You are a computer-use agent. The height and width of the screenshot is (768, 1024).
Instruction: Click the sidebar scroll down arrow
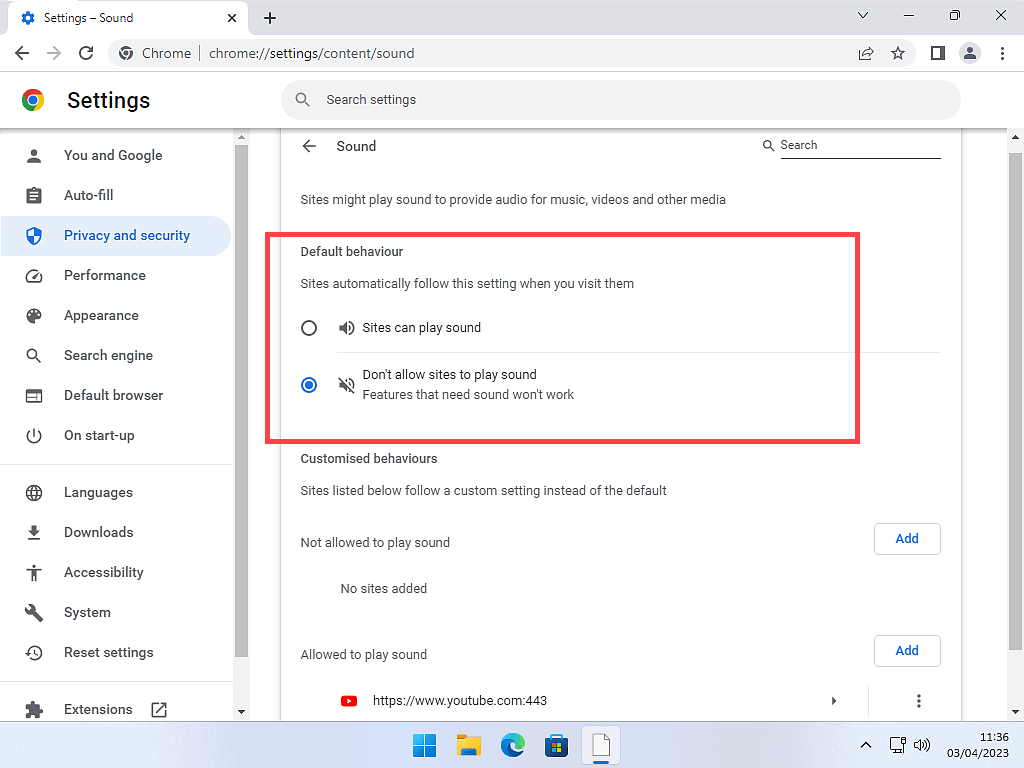coord(240,711)
